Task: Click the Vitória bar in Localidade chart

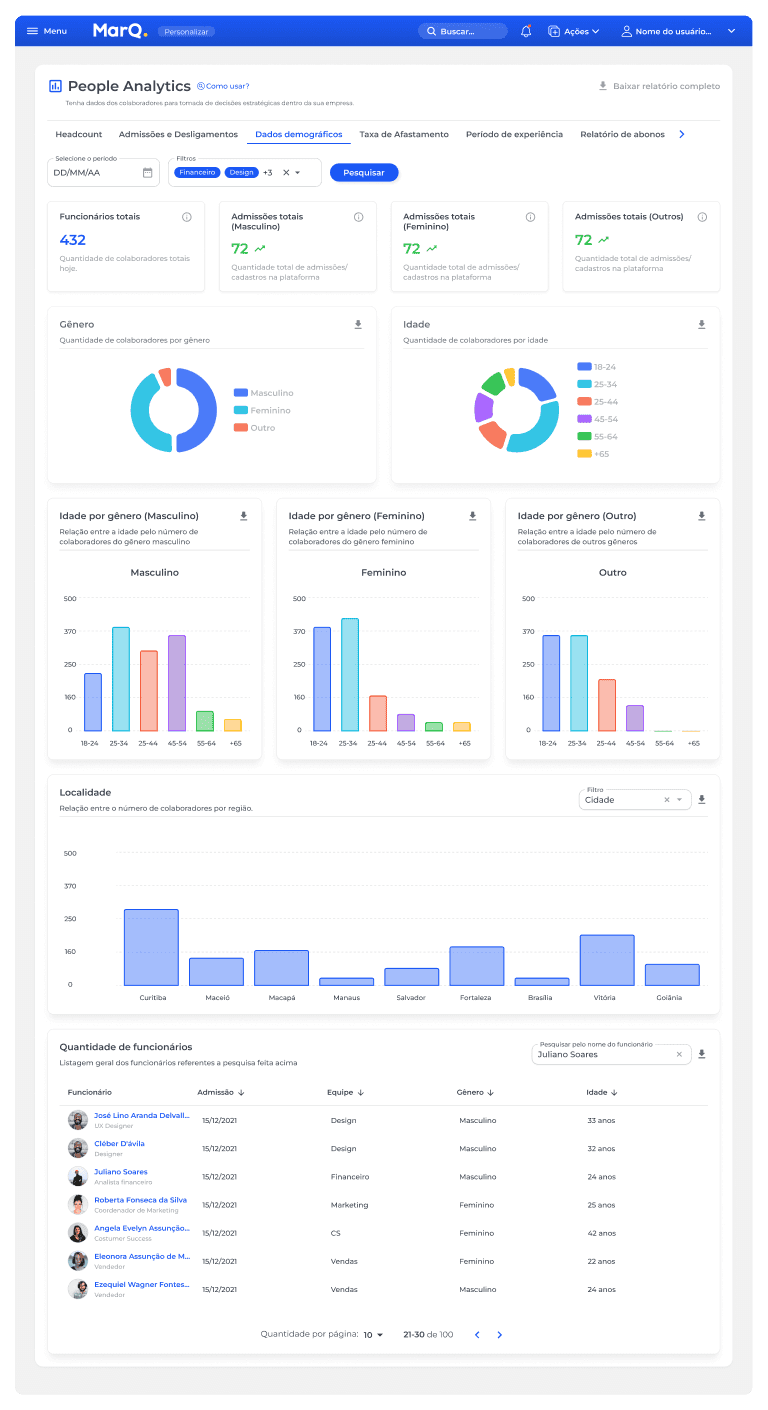Action: pos(607,960)
